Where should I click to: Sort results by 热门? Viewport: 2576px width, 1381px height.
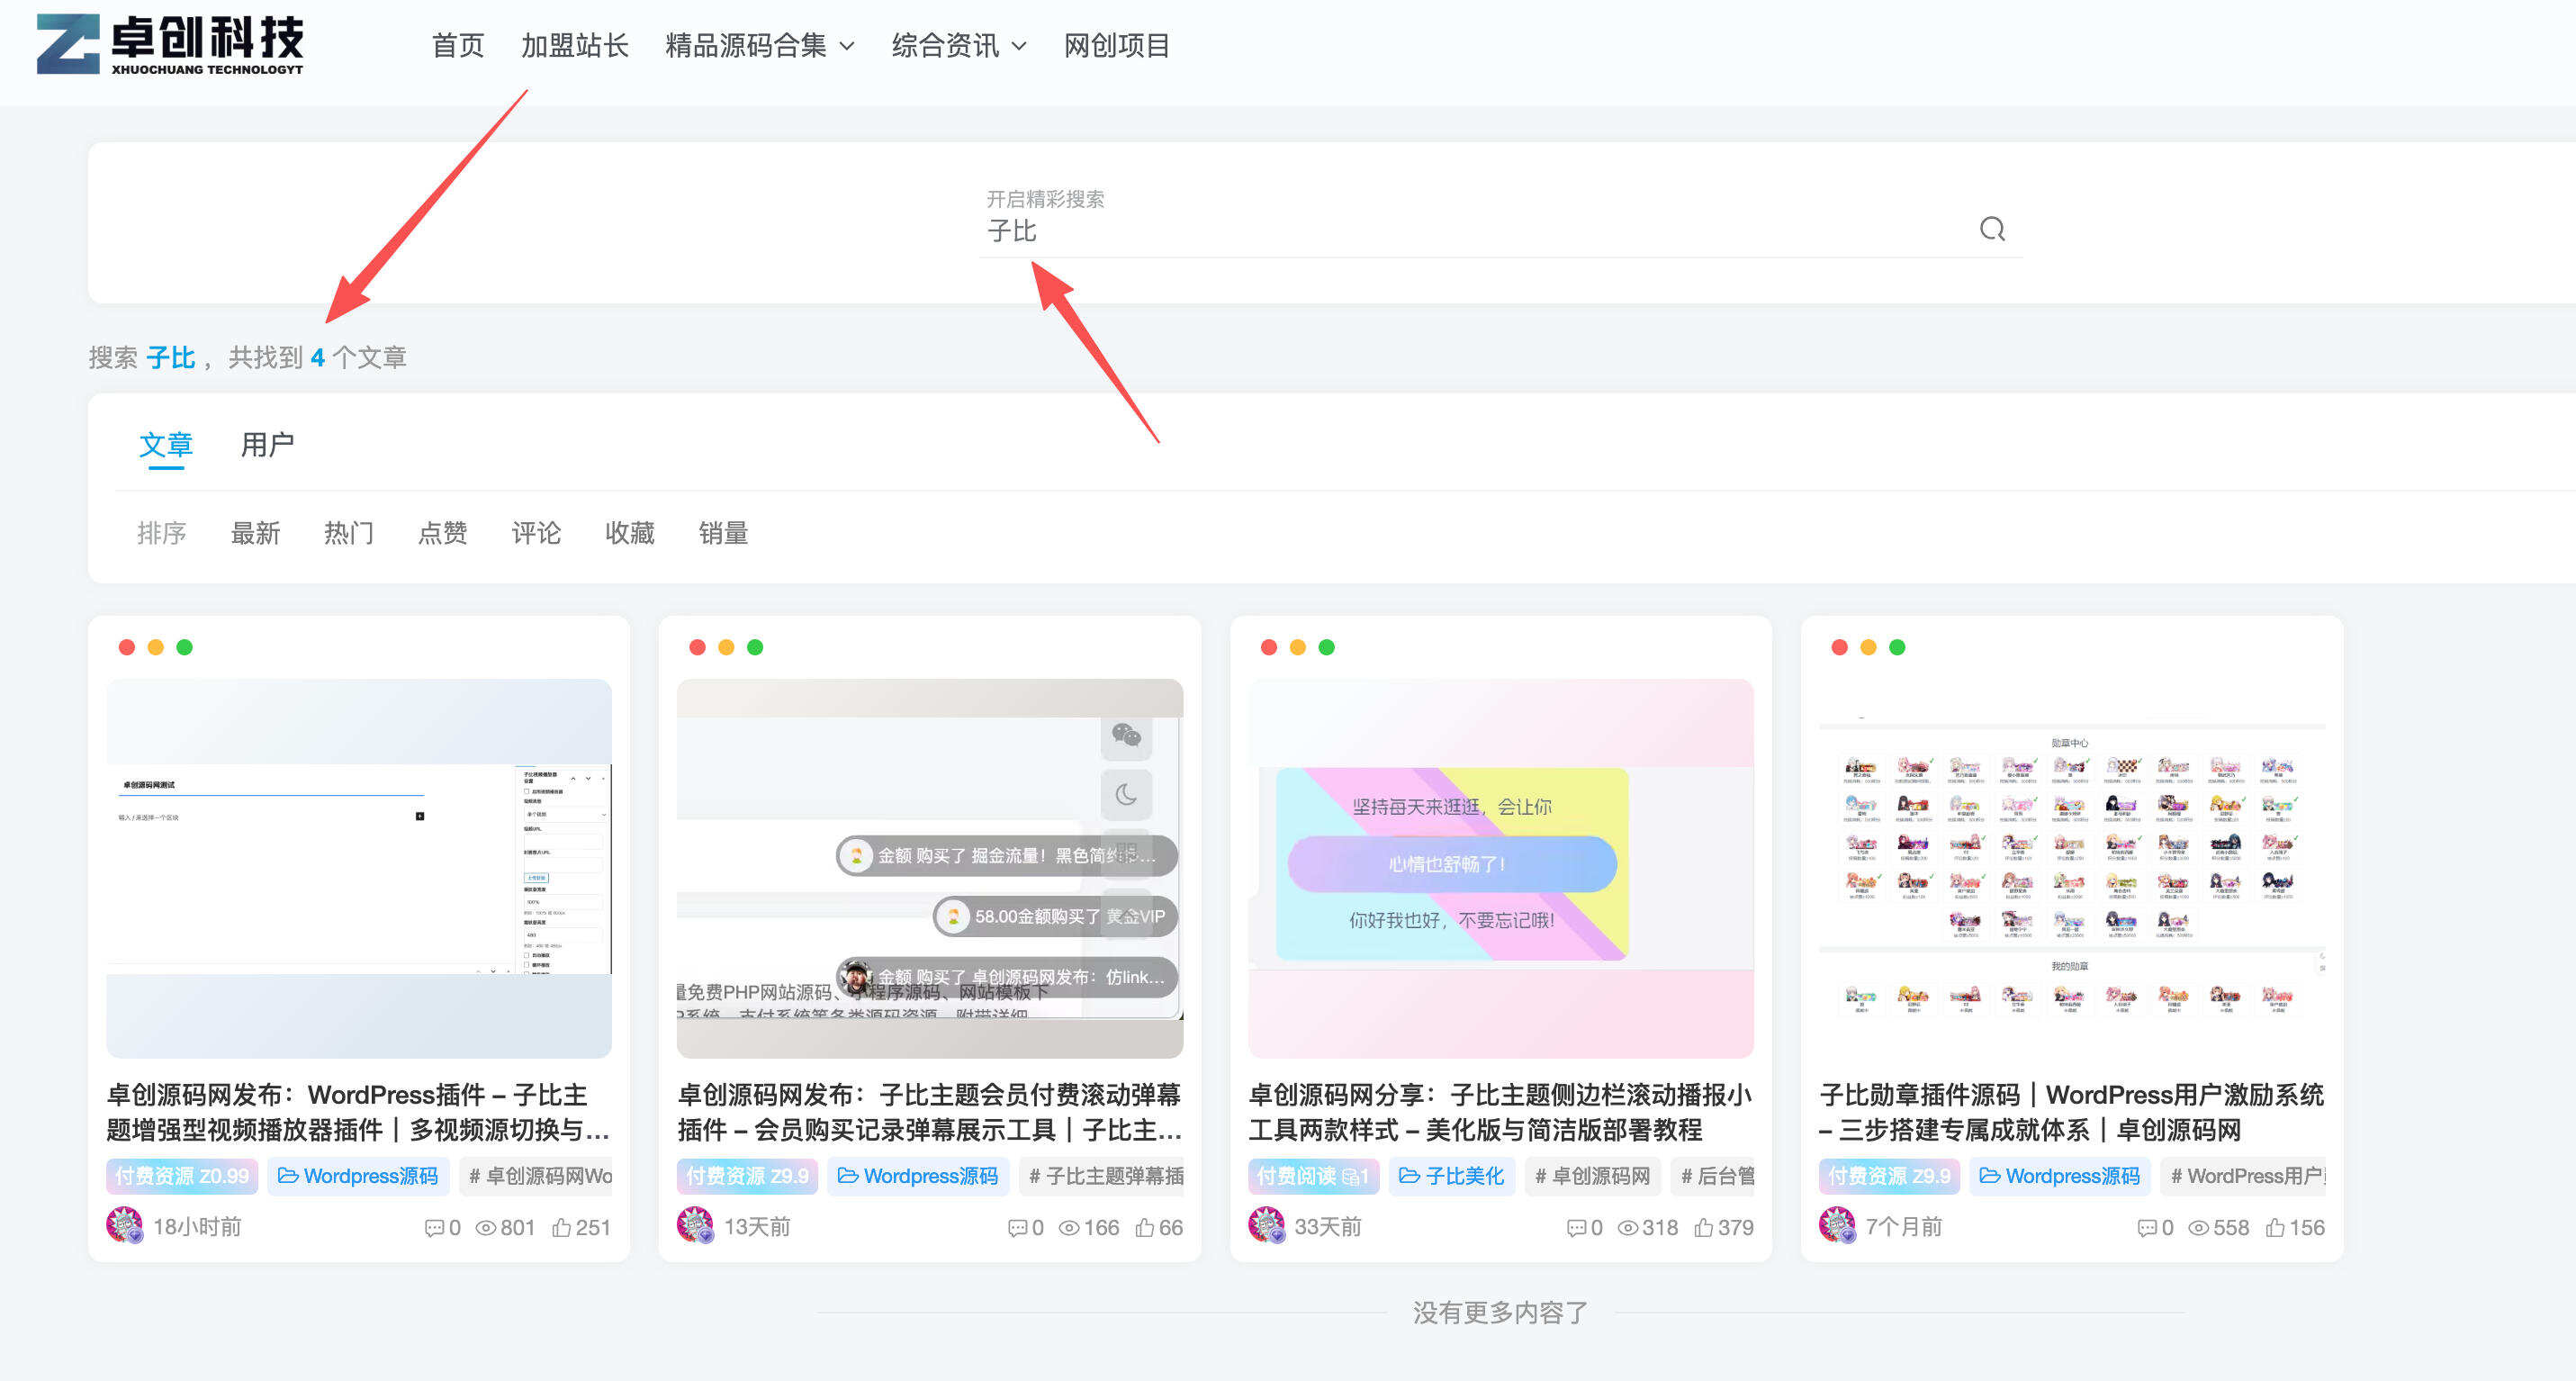[348, 533]
